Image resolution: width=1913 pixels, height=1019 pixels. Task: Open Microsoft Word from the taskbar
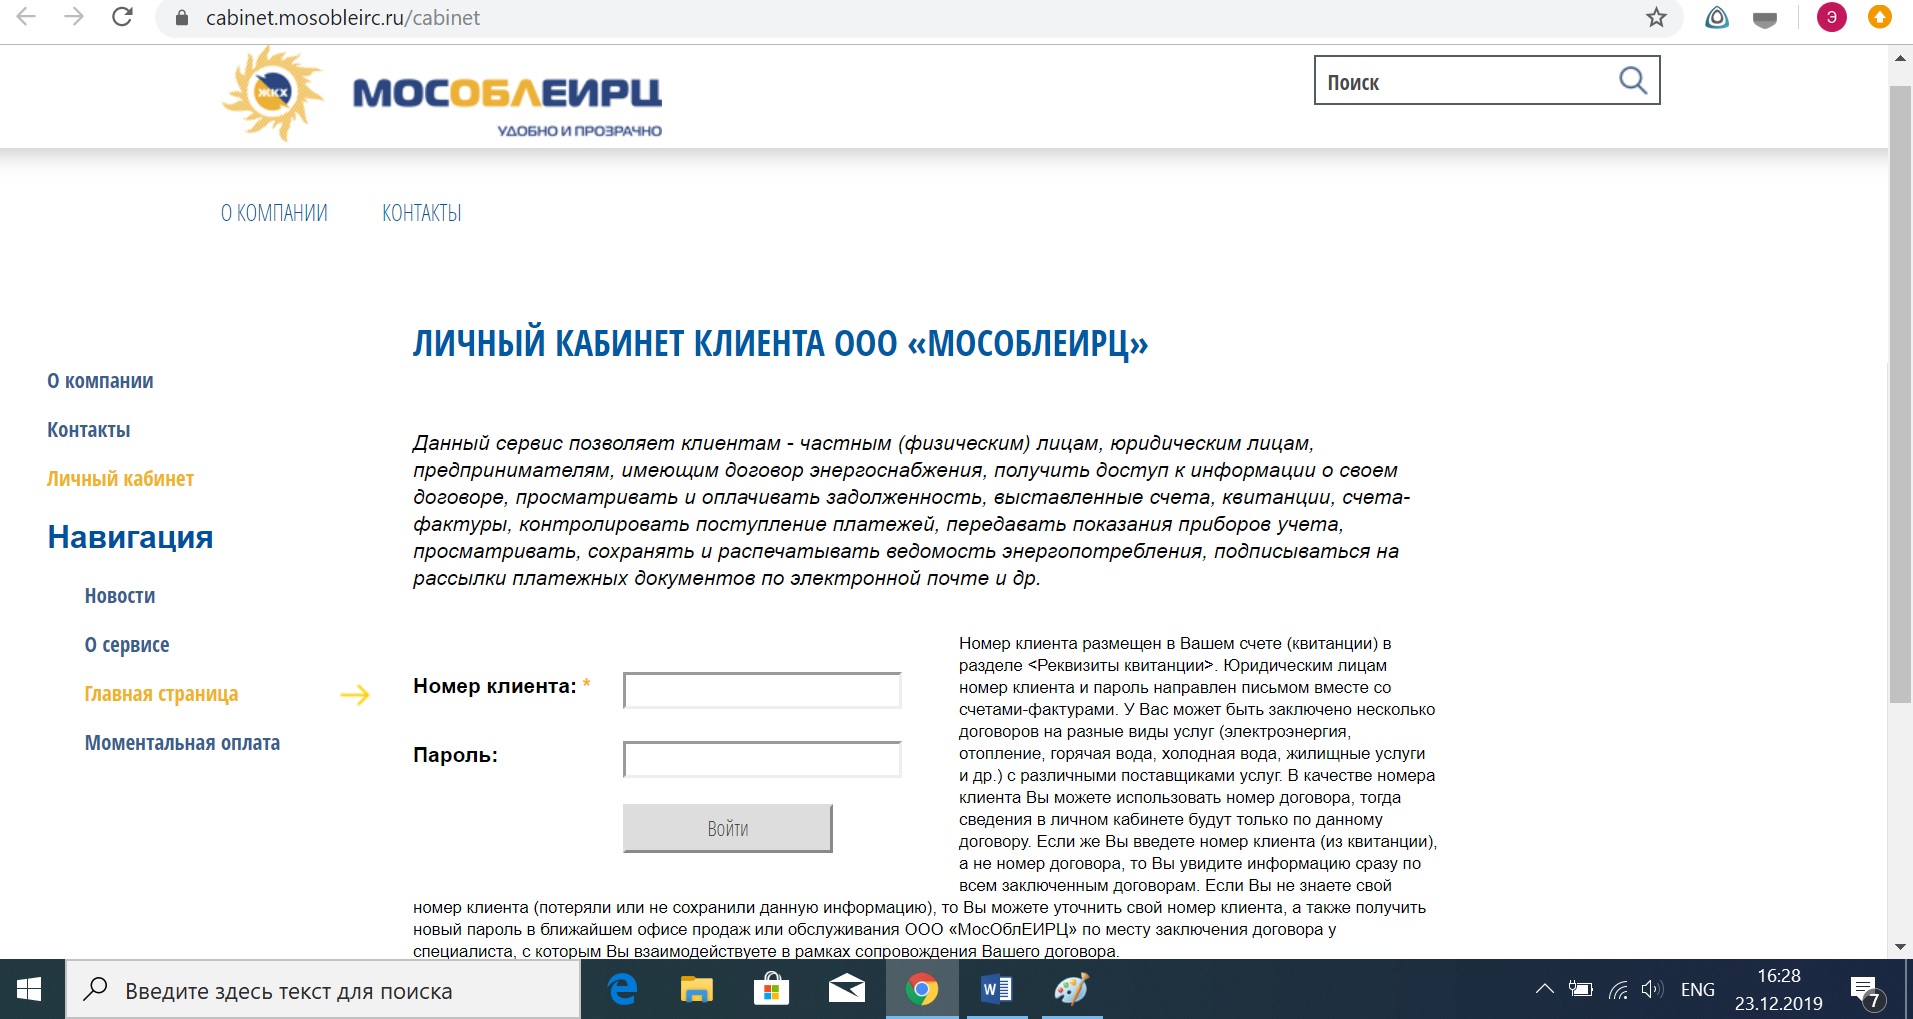(996, 990)
